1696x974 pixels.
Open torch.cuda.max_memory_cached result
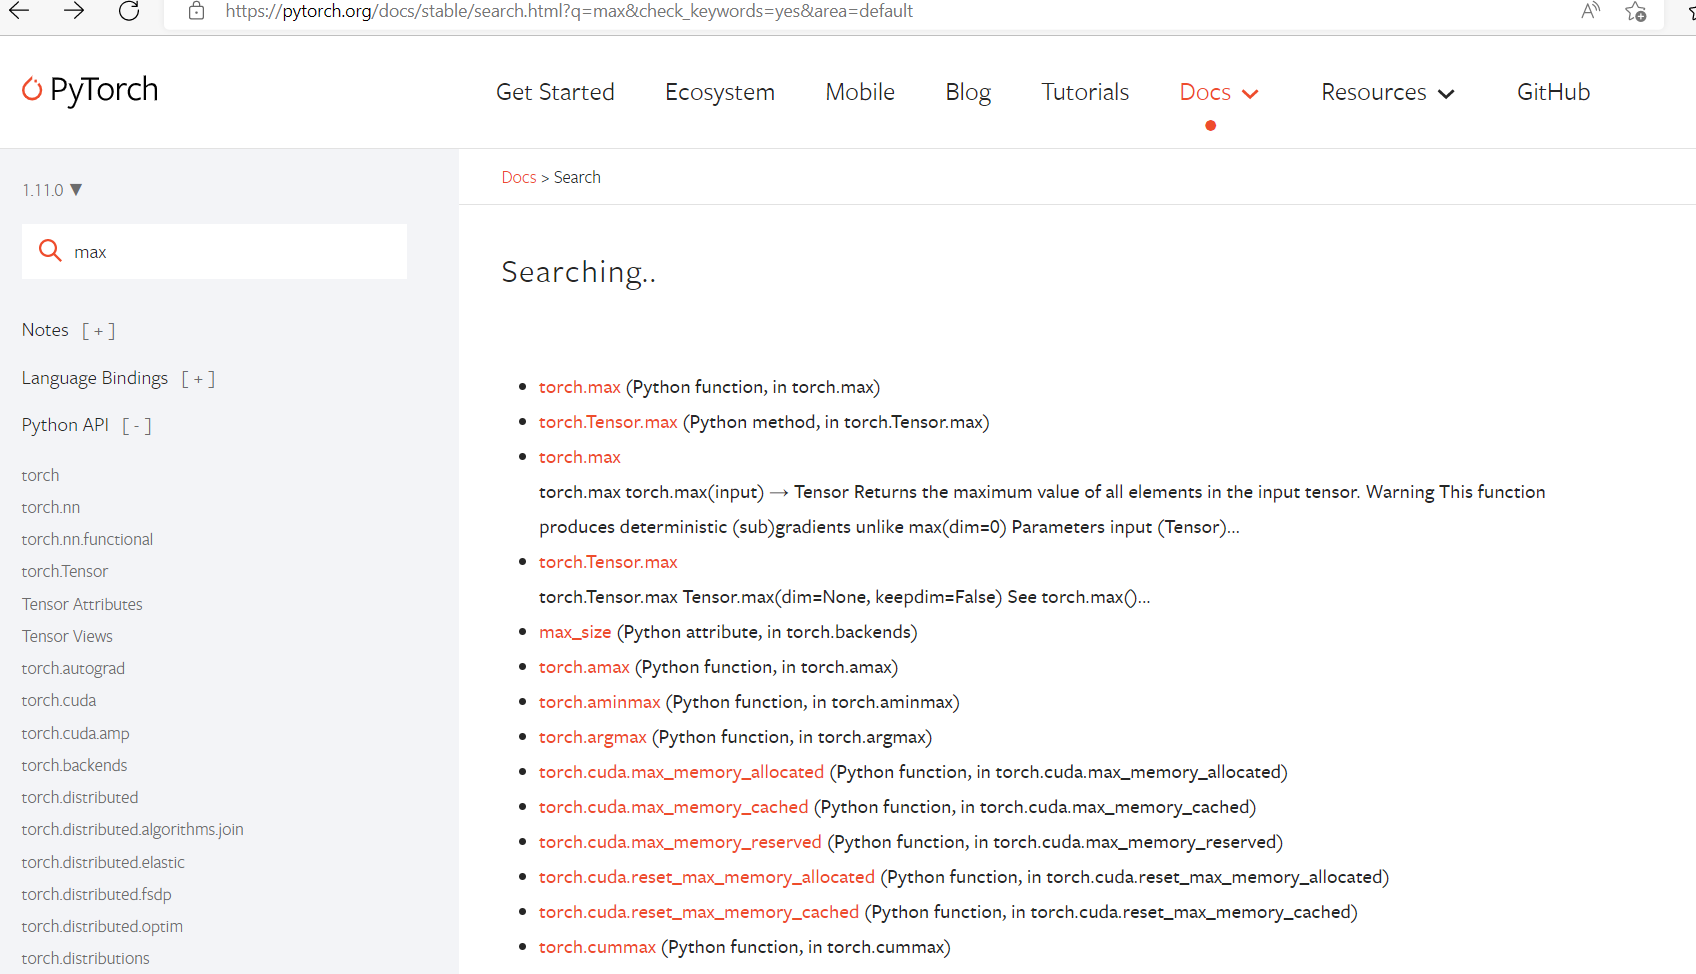tap(673, 807)
